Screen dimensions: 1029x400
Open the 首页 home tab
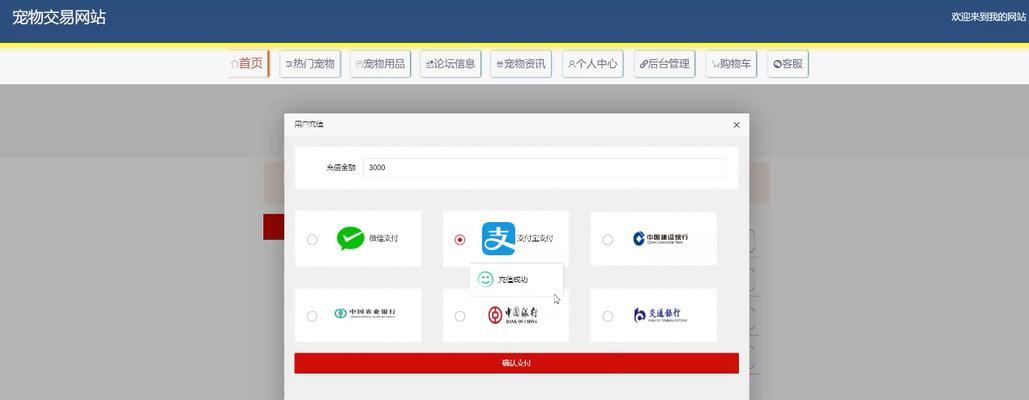click(249, 64)
